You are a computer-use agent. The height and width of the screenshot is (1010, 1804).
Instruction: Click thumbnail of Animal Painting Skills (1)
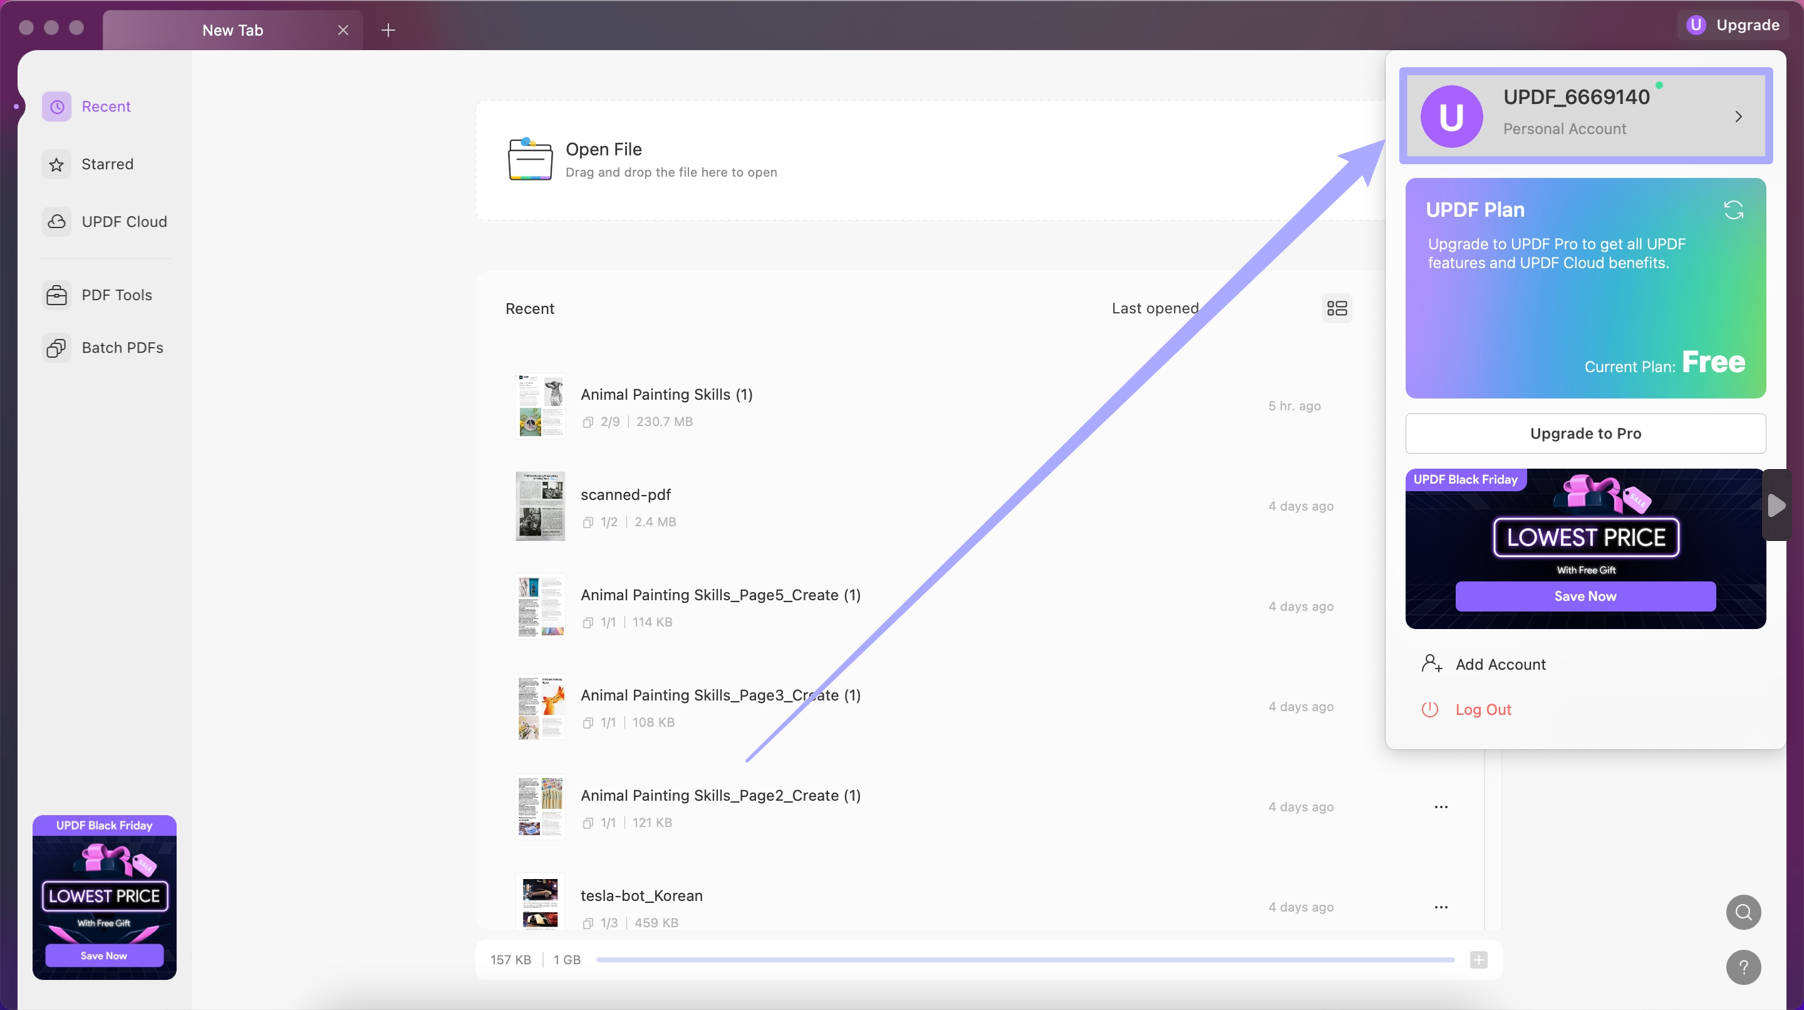540,406
